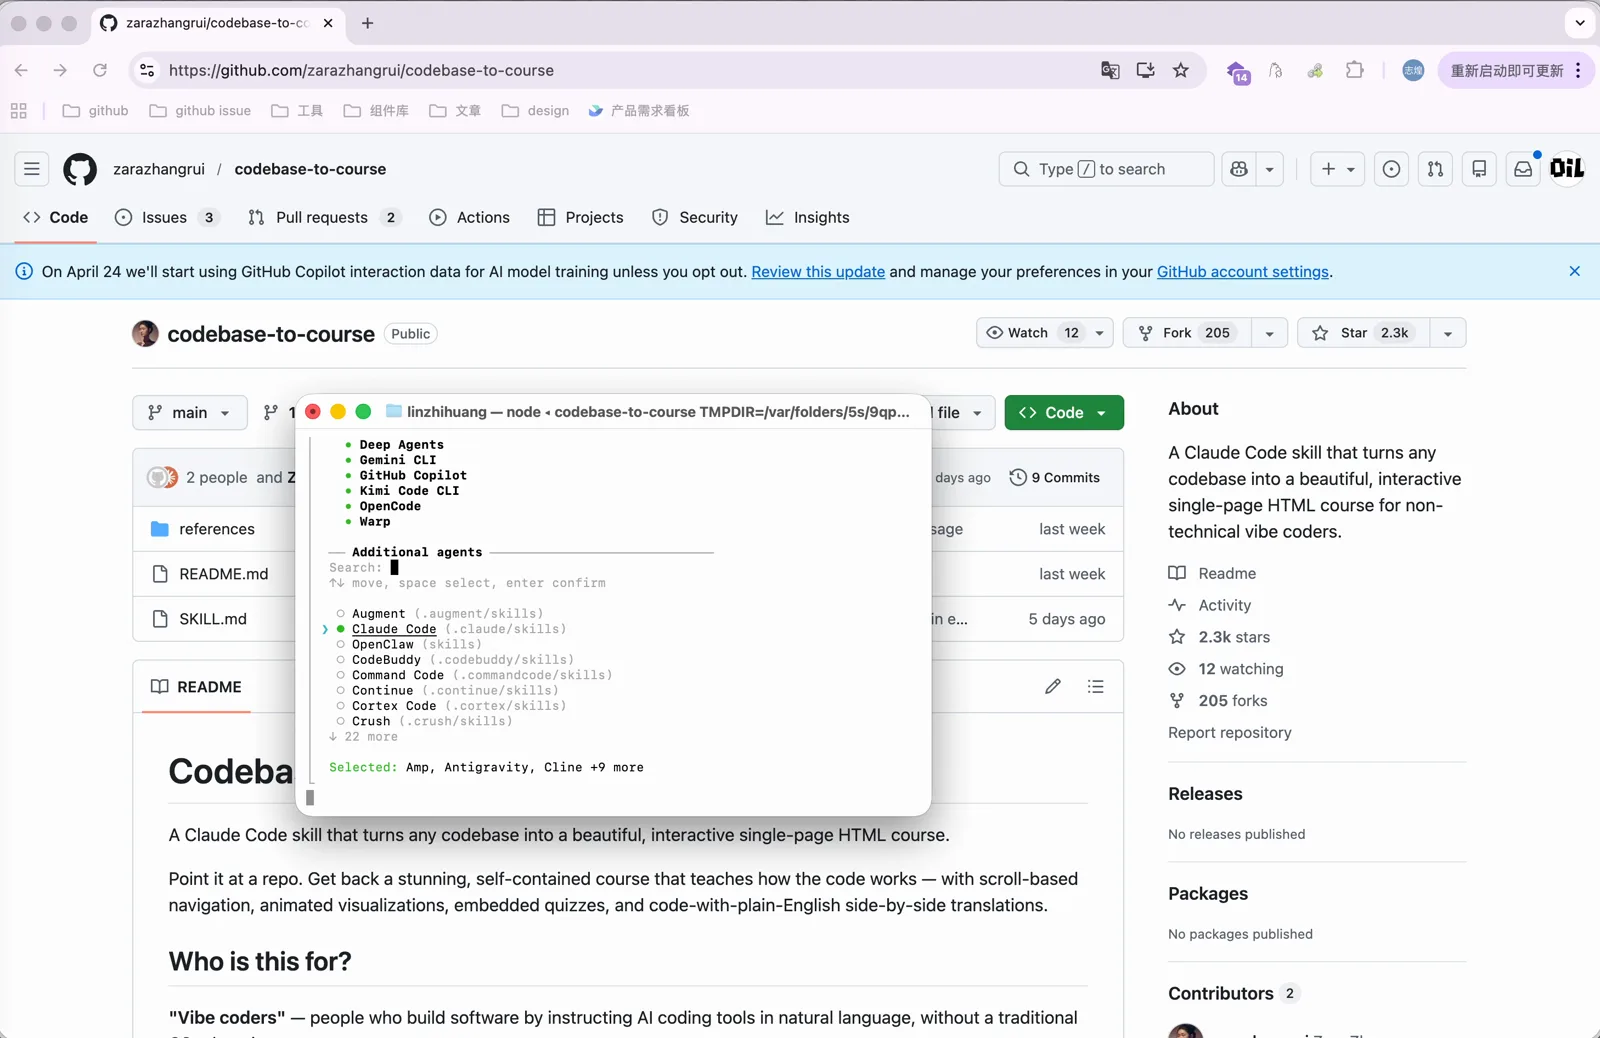
Task: Open the Projects tab
Action: click(581, 218)
